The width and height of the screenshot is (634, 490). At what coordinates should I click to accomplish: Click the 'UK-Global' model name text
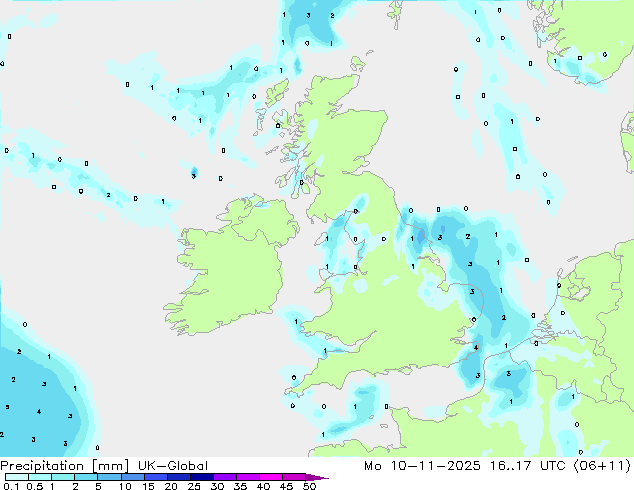click(x=173, y=466)
